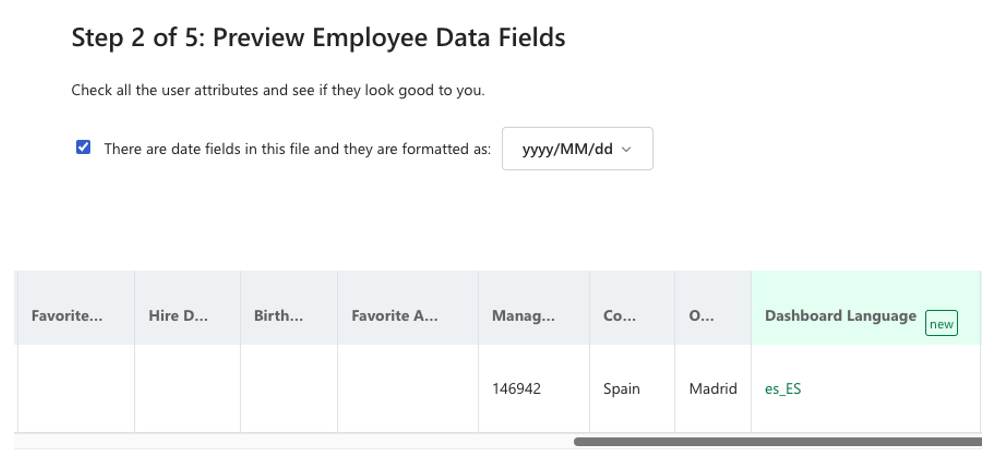1006x467 pixels.
Task: Click the "Favorite..." first column header
Action: pos(67,316)
